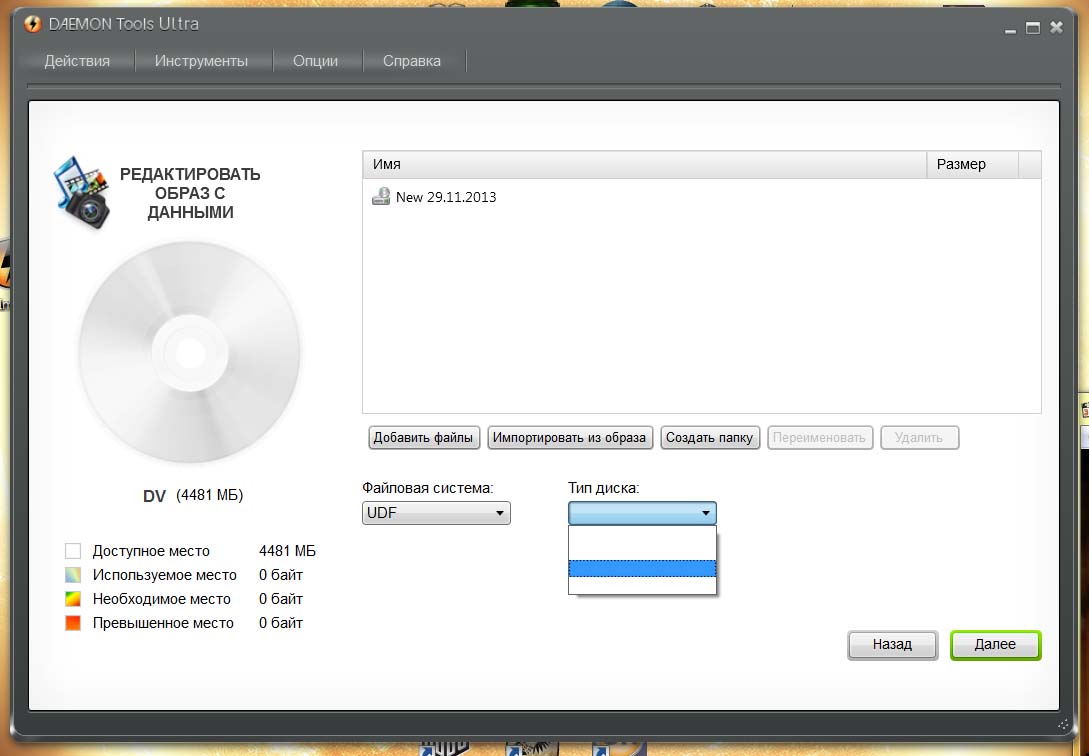Click the DAEMON Tools logo in title bar
The image size is (1089, 756).
[x=32, y=23]
